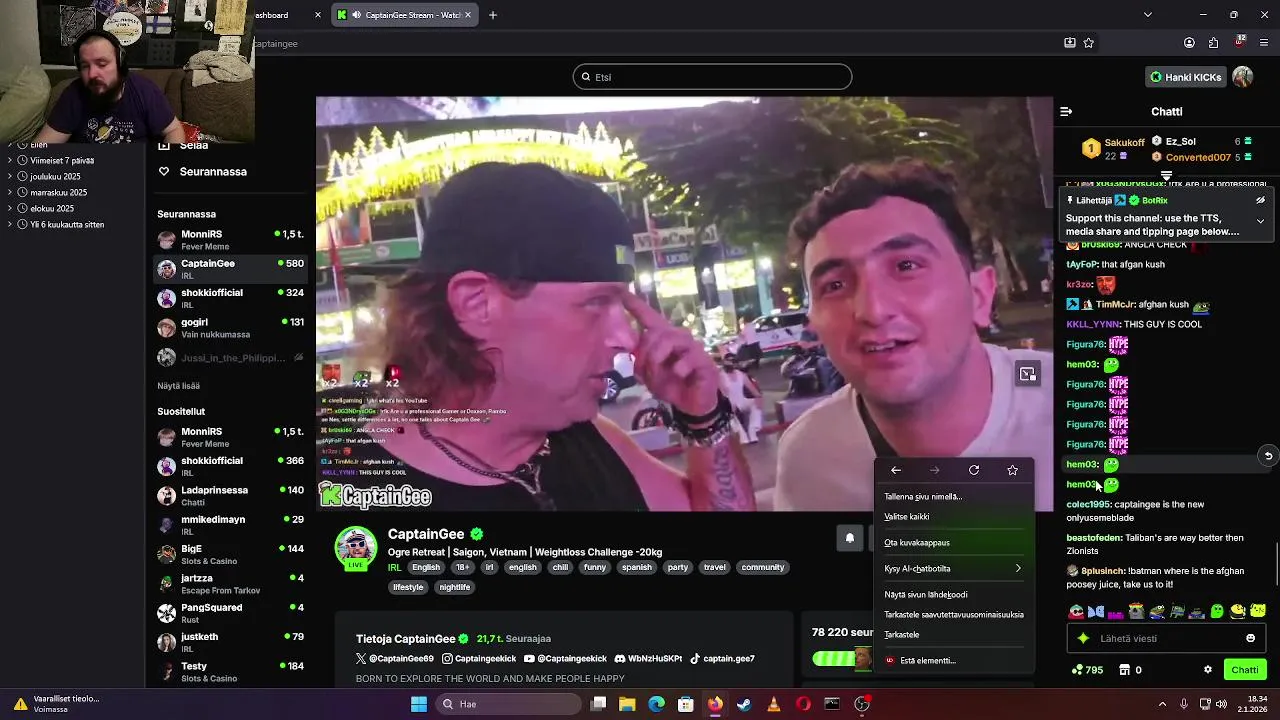Open gogirl channel in sidebar
This screenshot has width=1280, height=720.
(230, 328)
